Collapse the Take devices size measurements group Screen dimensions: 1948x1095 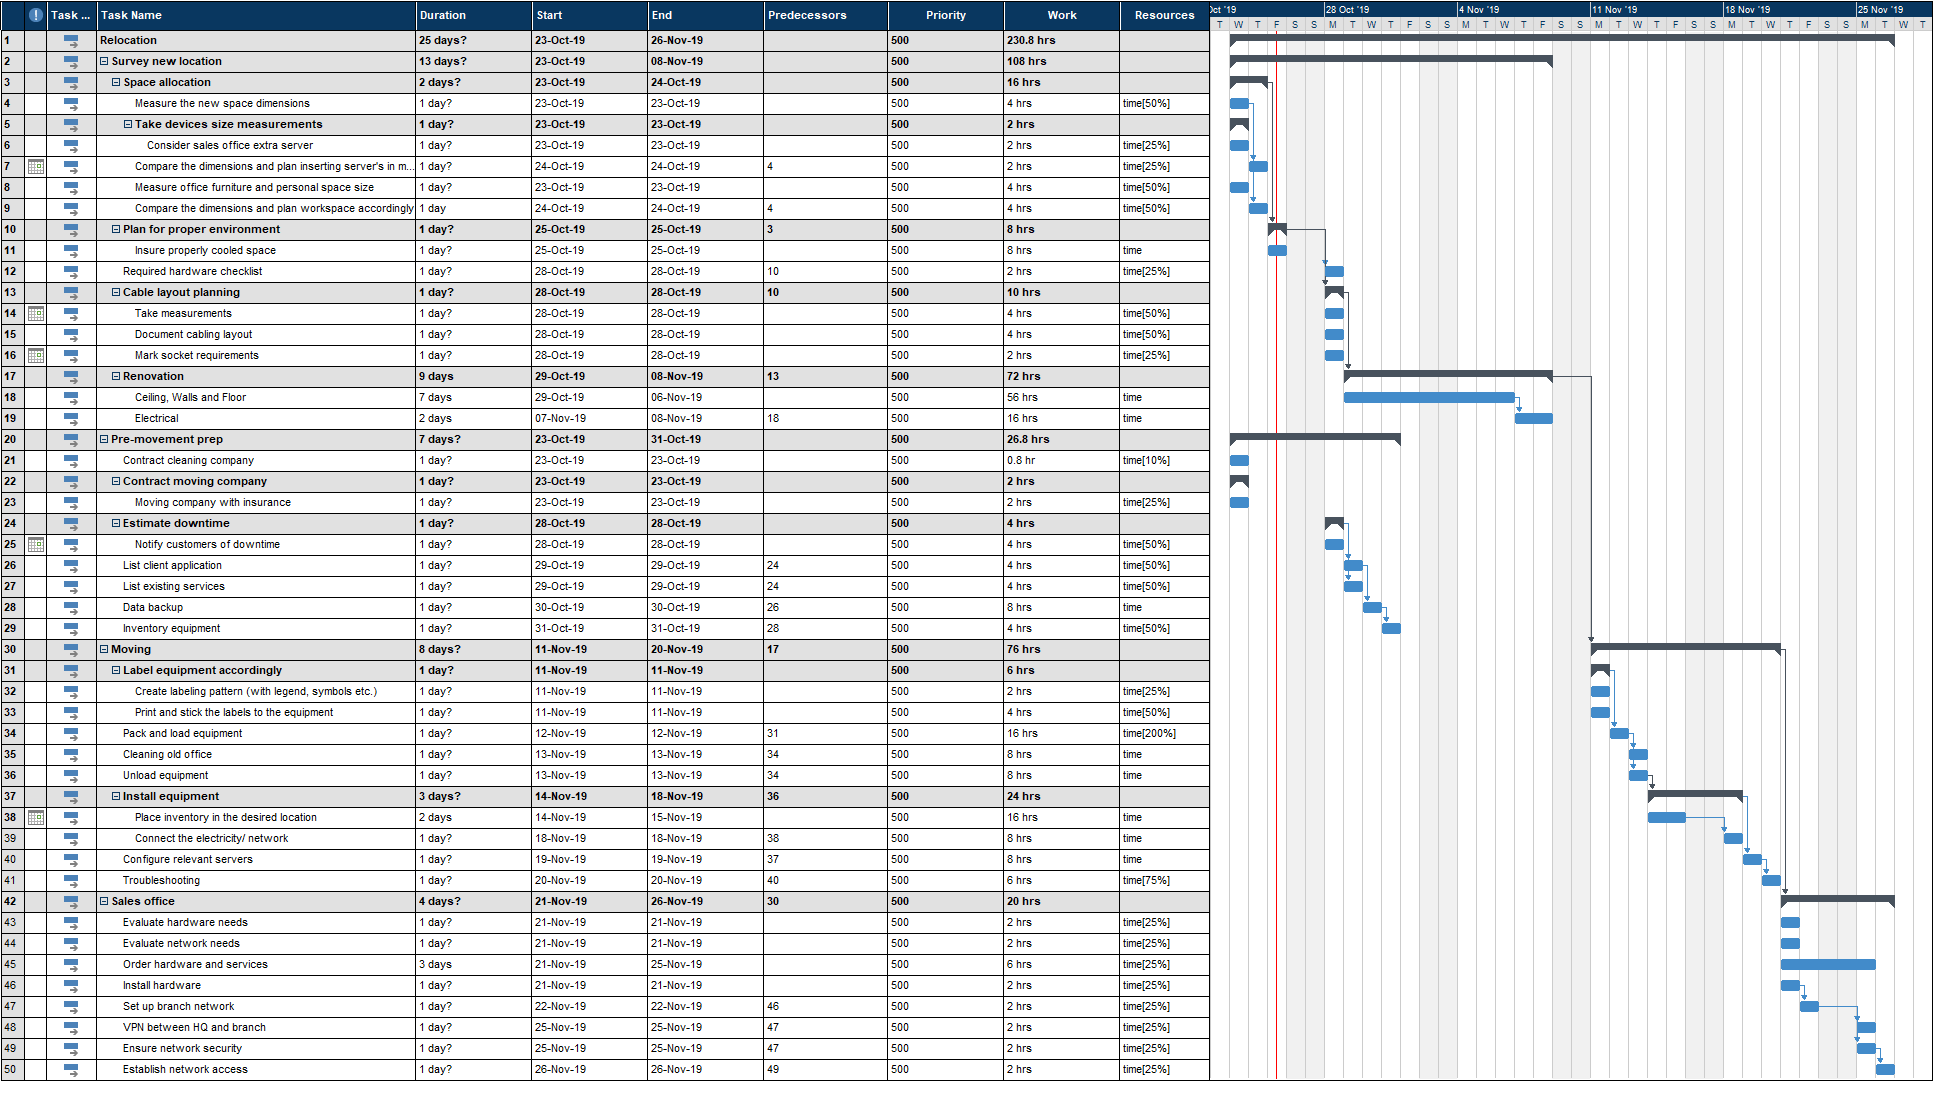pos(127,124)
